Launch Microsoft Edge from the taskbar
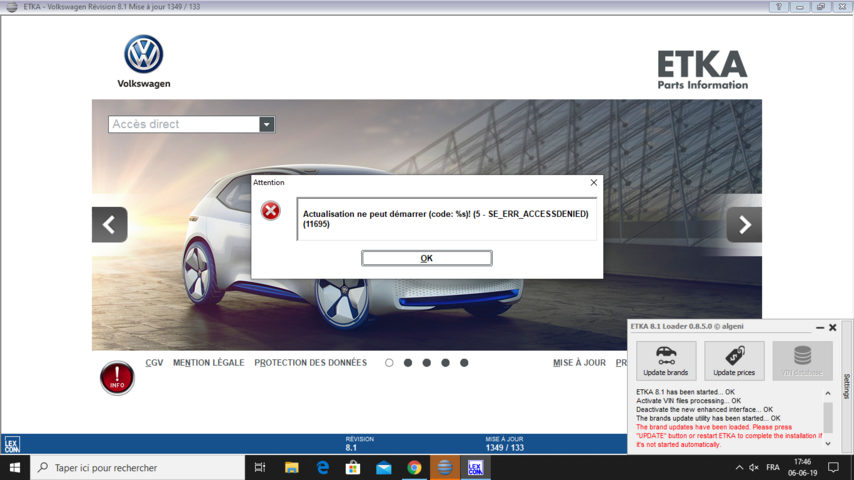Image resolution: width=854 pixels, height=480 pixels. (322, 467)
